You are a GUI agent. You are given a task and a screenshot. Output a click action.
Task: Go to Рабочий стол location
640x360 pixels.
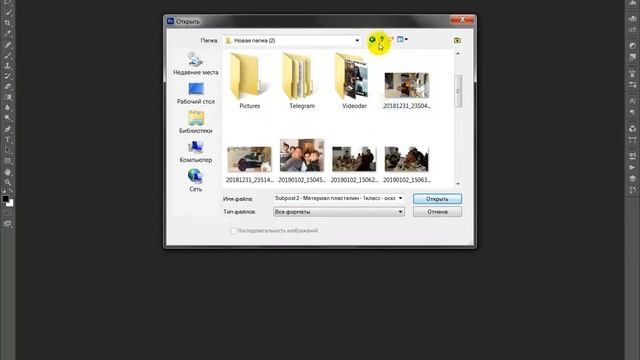tap(196, 93)
